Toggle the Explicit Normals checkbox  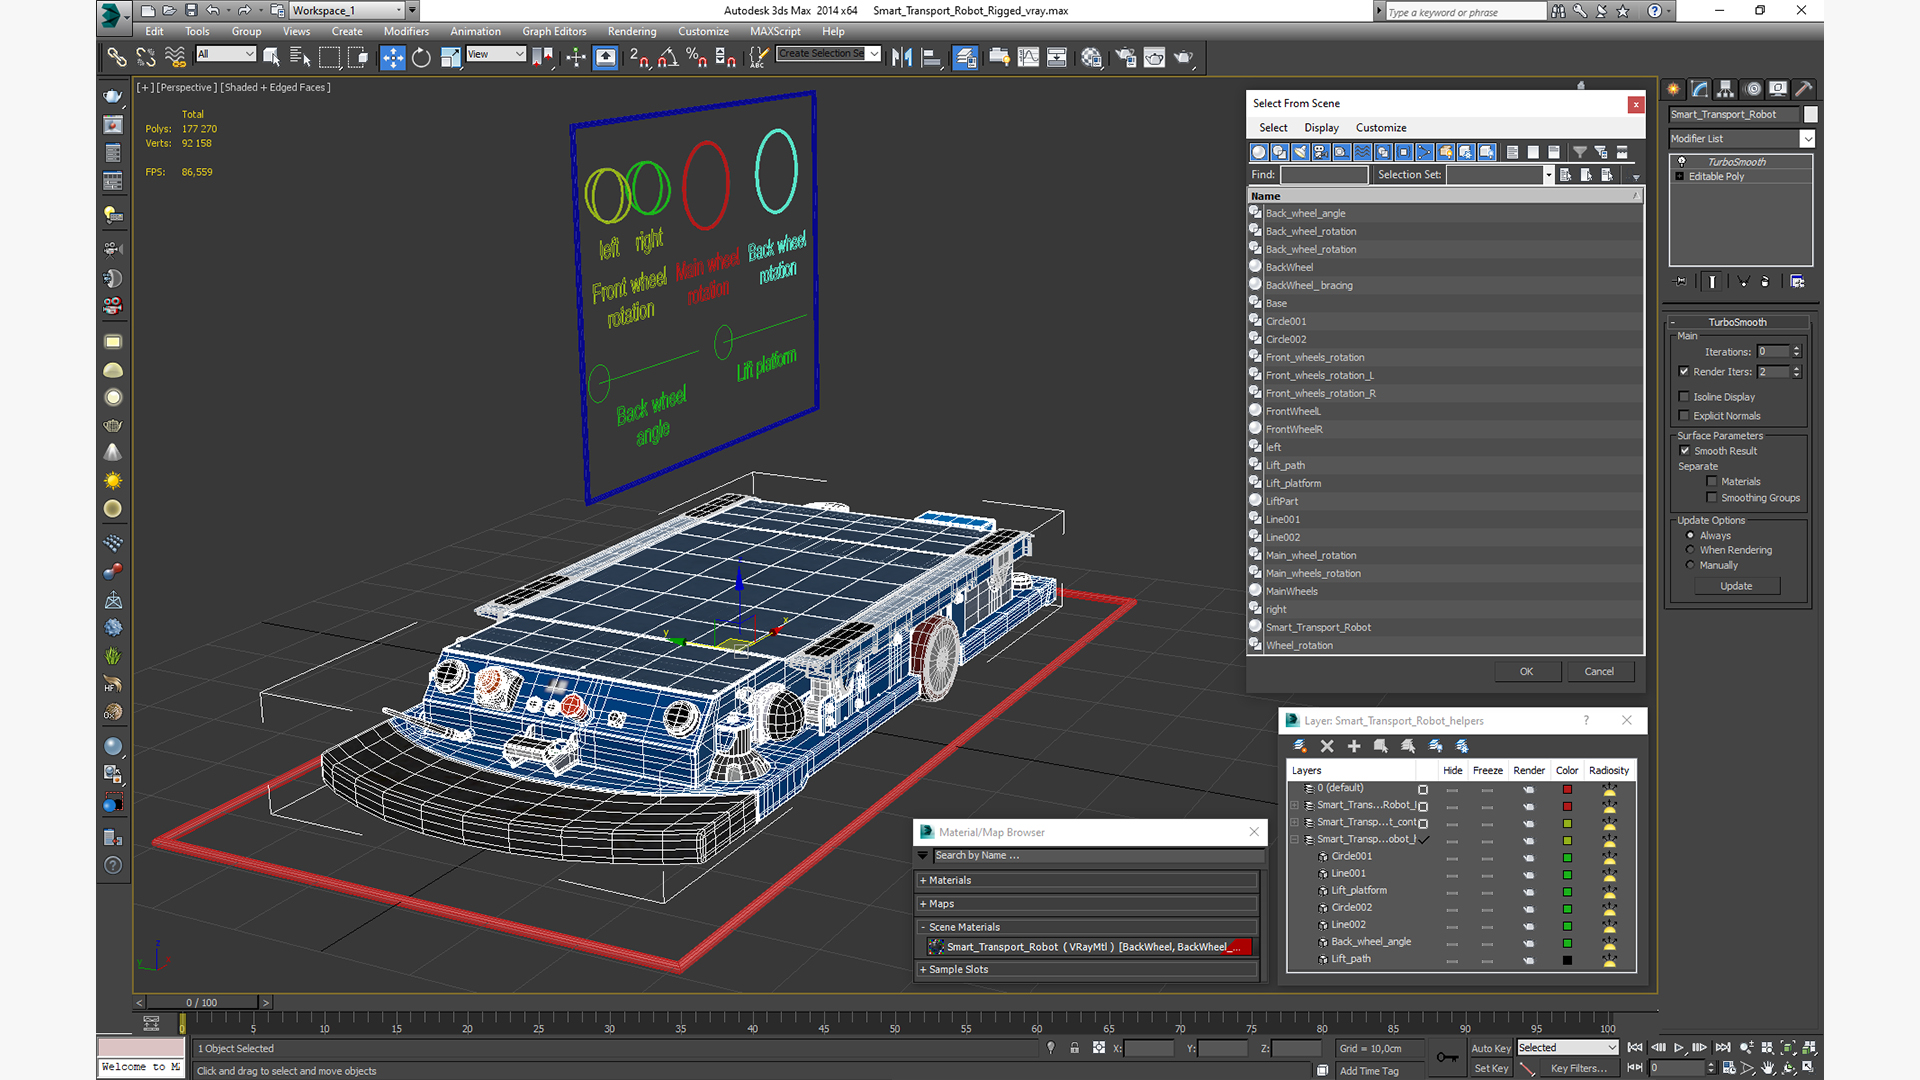click(1684, 416)
